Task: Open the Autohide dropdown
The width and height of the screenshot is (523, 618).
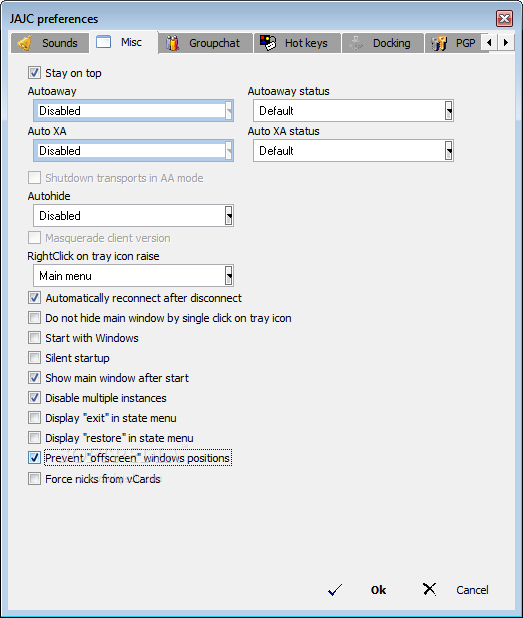Action: coord(133,216)
